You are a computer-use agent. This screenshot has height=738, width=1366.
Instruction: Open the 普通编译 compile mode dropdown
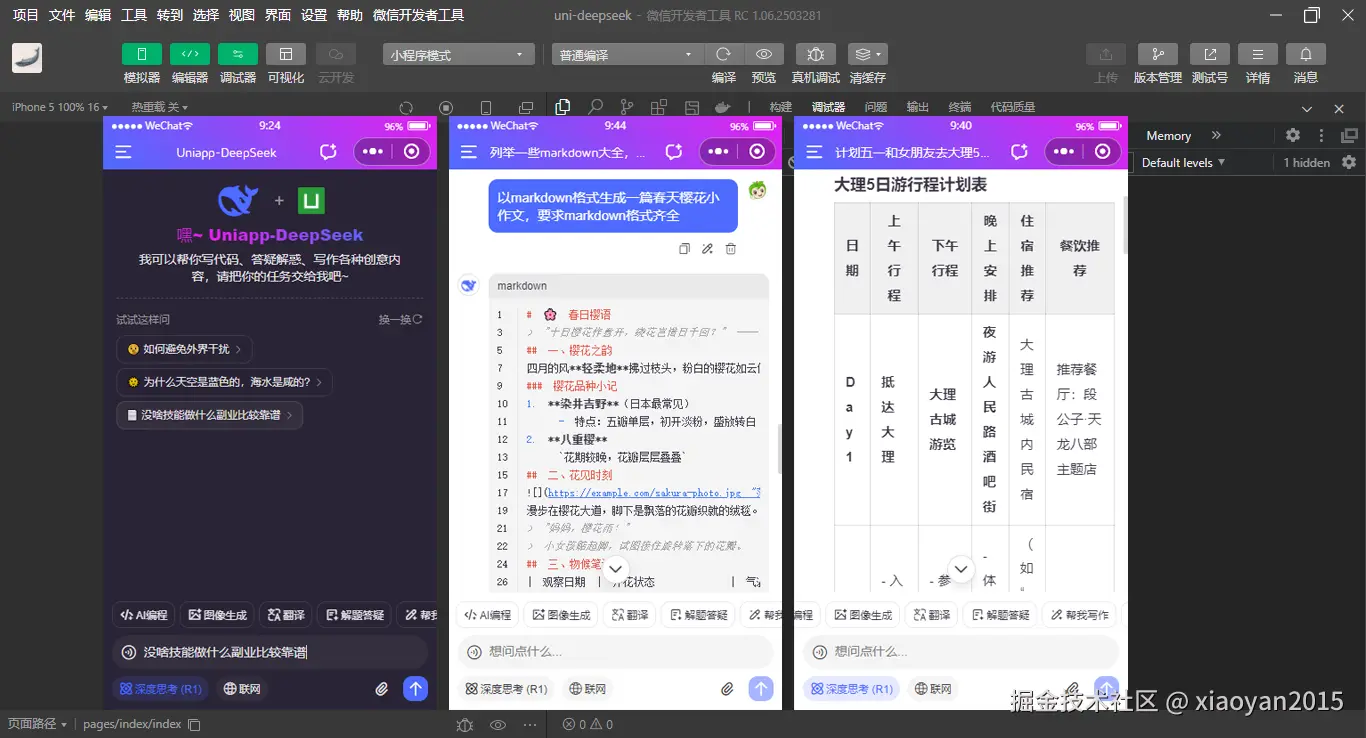point(626,53)
